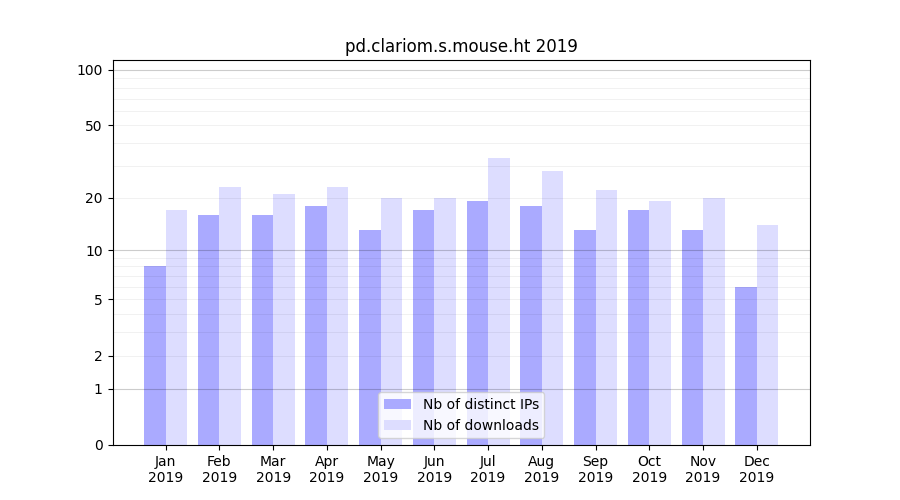Click the y-axis tick label 50
Image resolution: width=900 pixels, height=500 pixels.
[94, 126]
